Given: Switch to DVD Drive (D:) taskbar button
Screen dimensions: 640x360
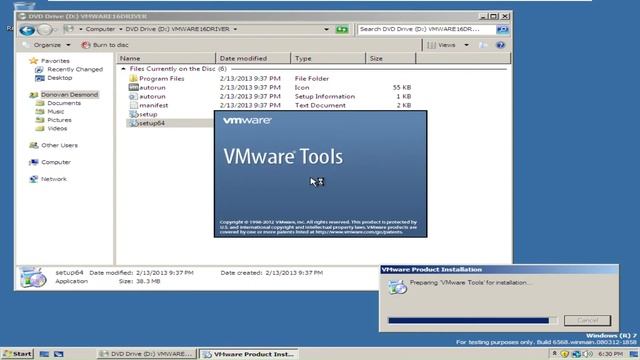Looking at the screenshot, I should (146, 354).
